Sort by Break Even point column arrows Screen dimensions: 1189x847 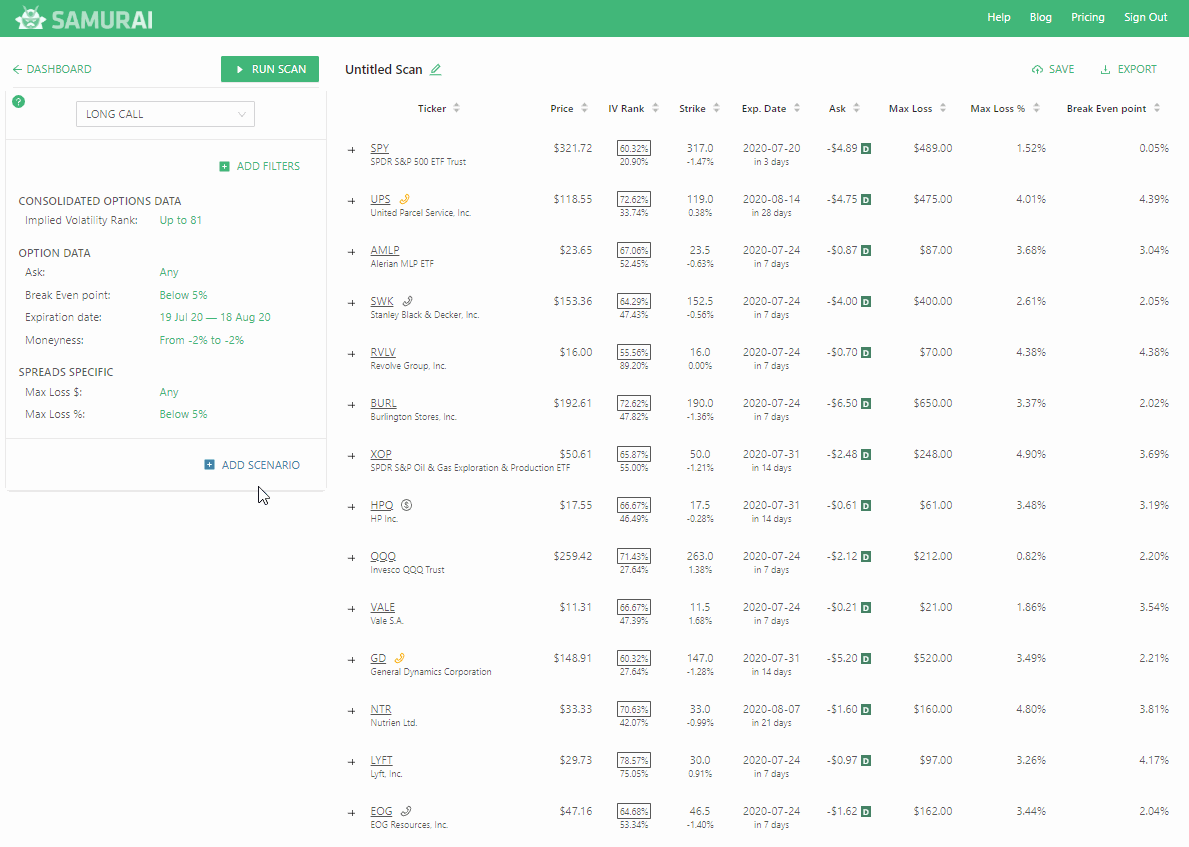1157,108
